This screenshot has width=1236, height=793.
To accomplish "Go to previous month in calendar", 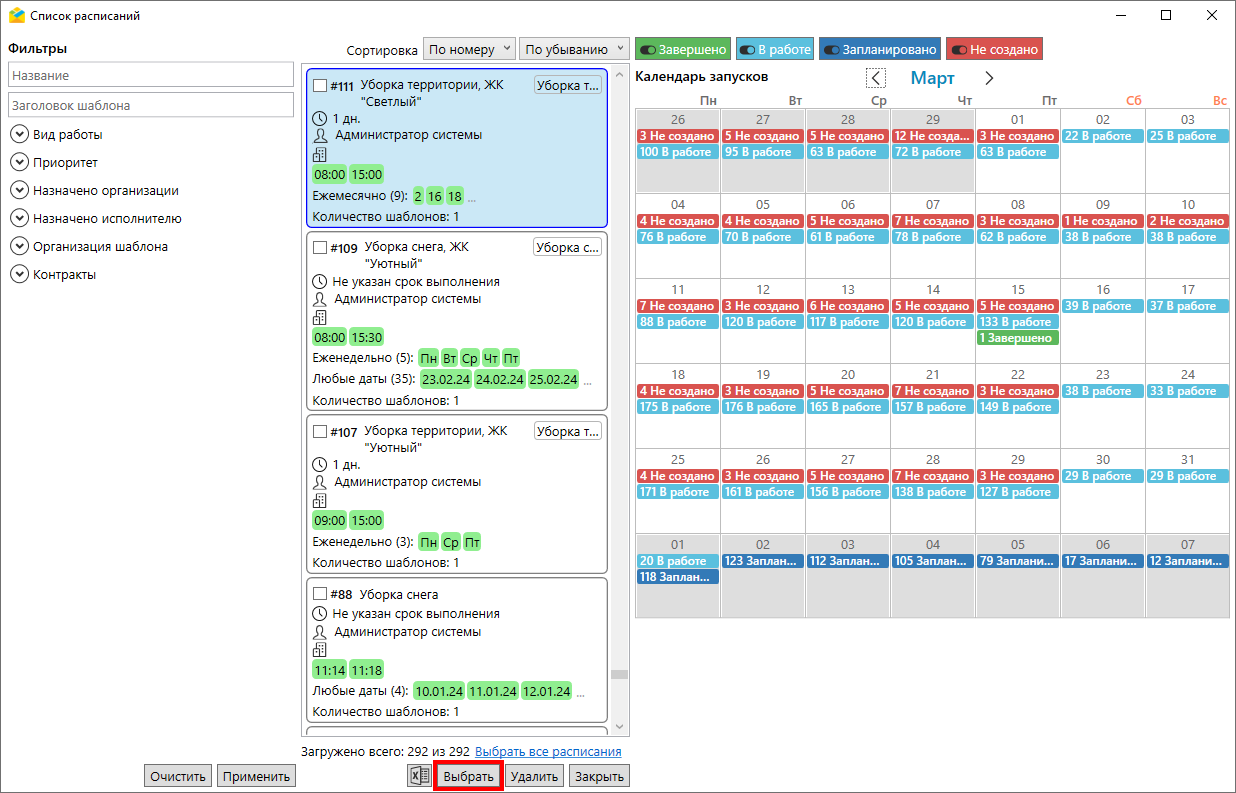I will point(875,78).
